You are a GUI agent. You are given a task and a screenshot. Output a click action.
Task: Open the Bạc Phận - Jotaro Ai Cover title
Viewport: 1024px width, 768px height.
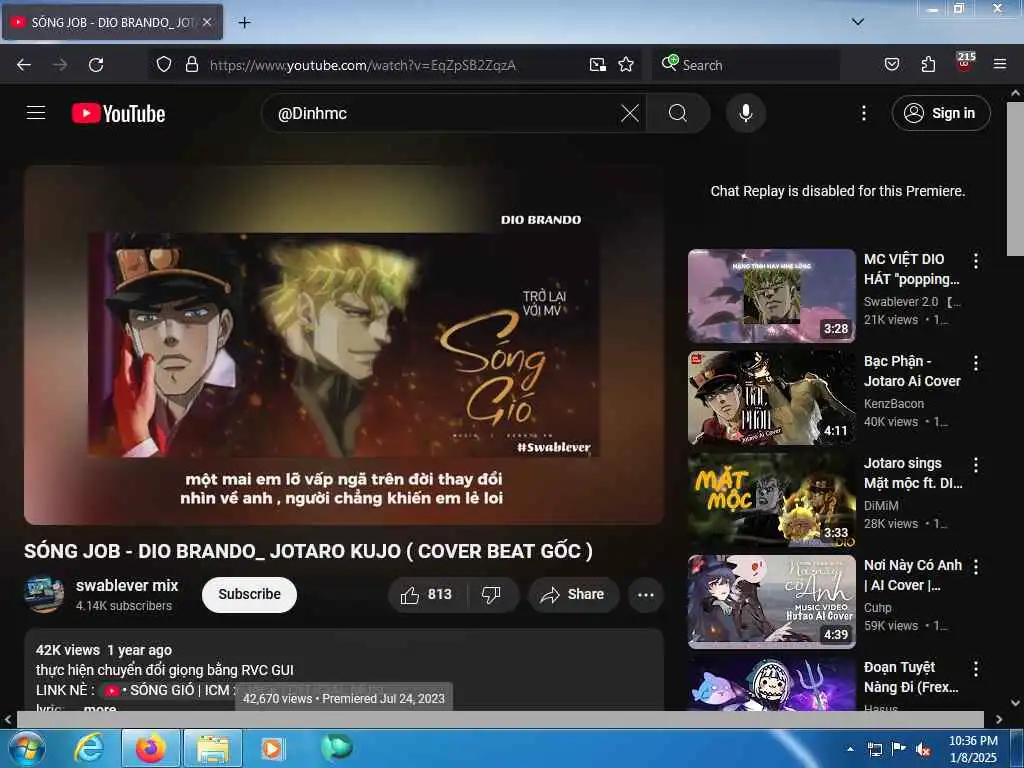(912, 371)
